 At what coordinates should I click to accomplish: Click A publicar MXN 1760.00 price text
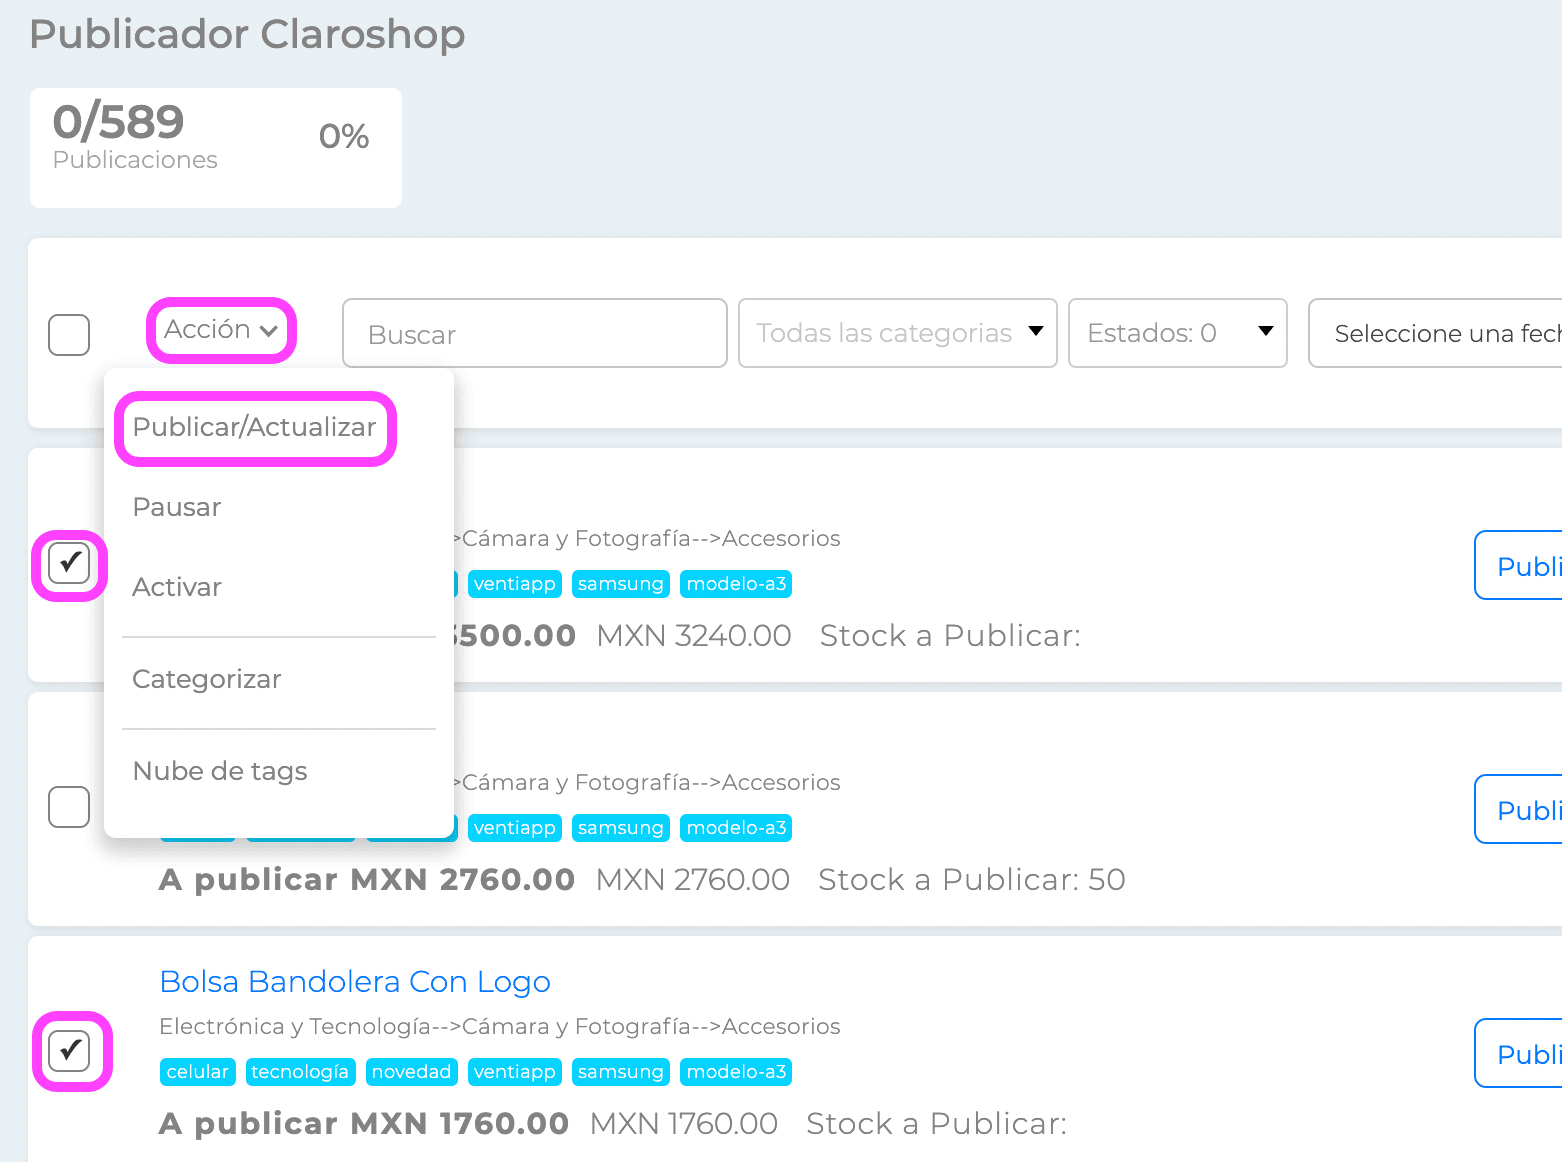tap(364, 1124)
